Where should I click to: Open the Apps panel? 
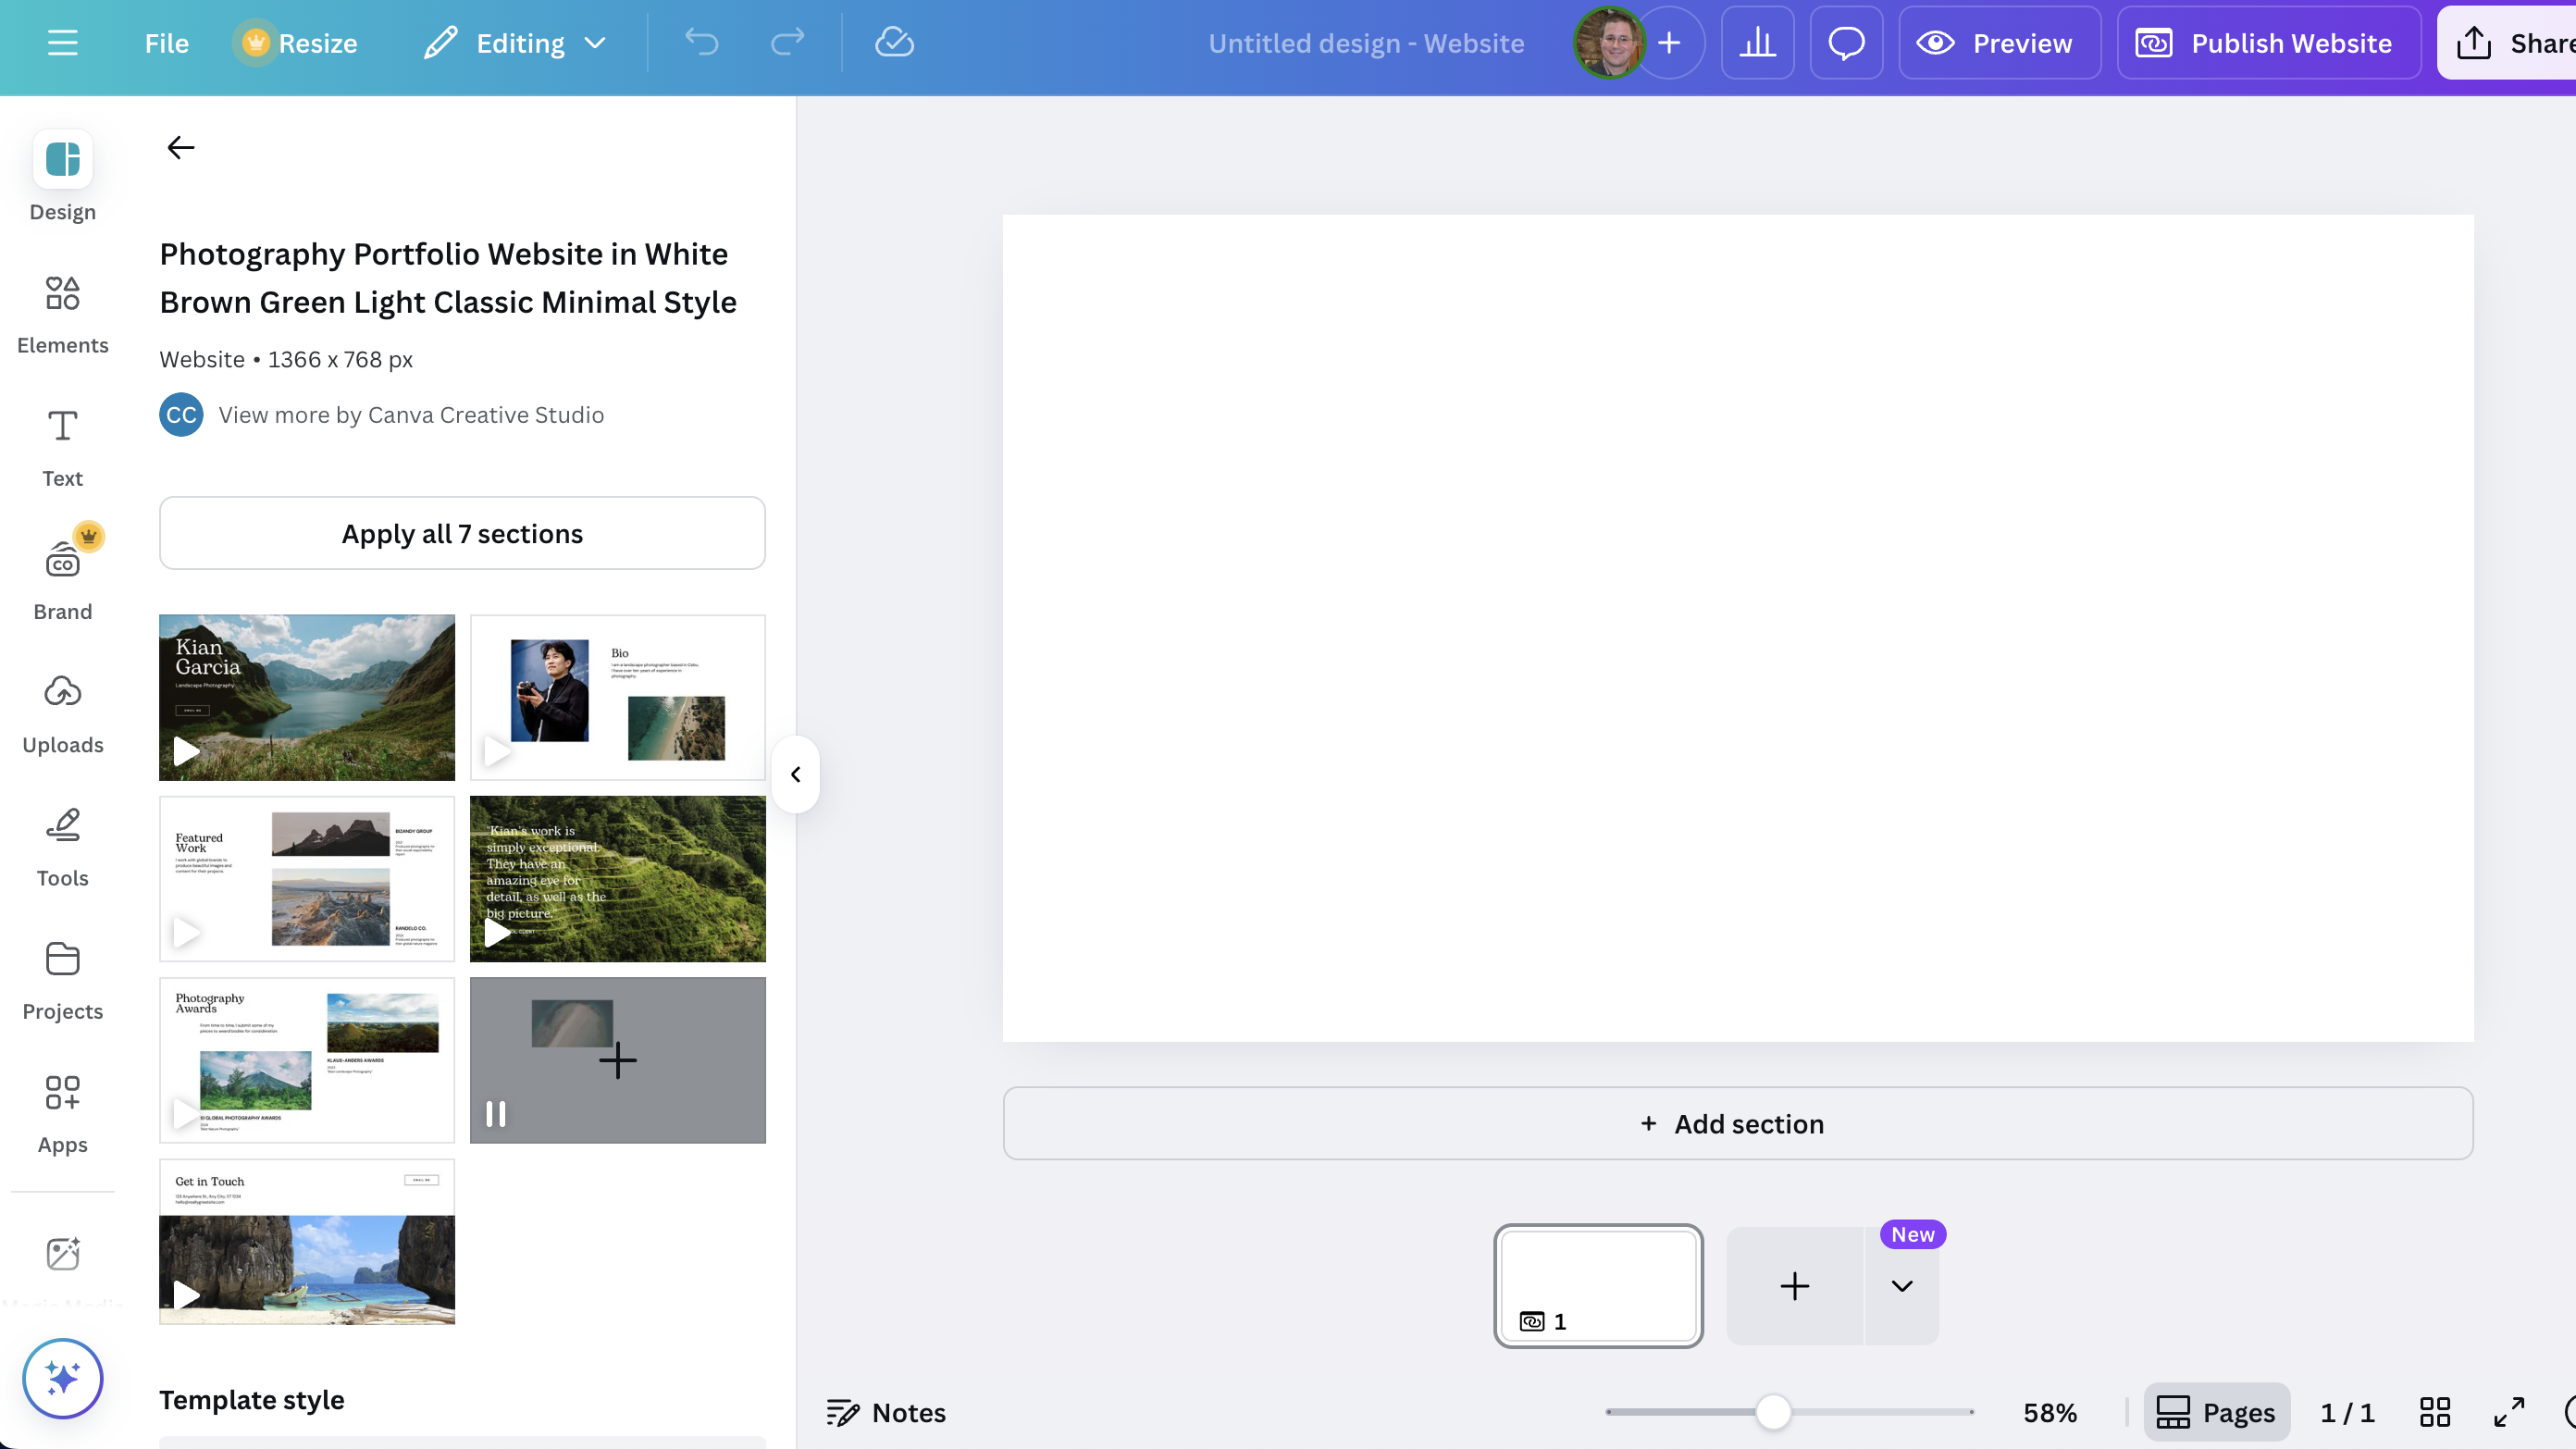click(62, 1114)
